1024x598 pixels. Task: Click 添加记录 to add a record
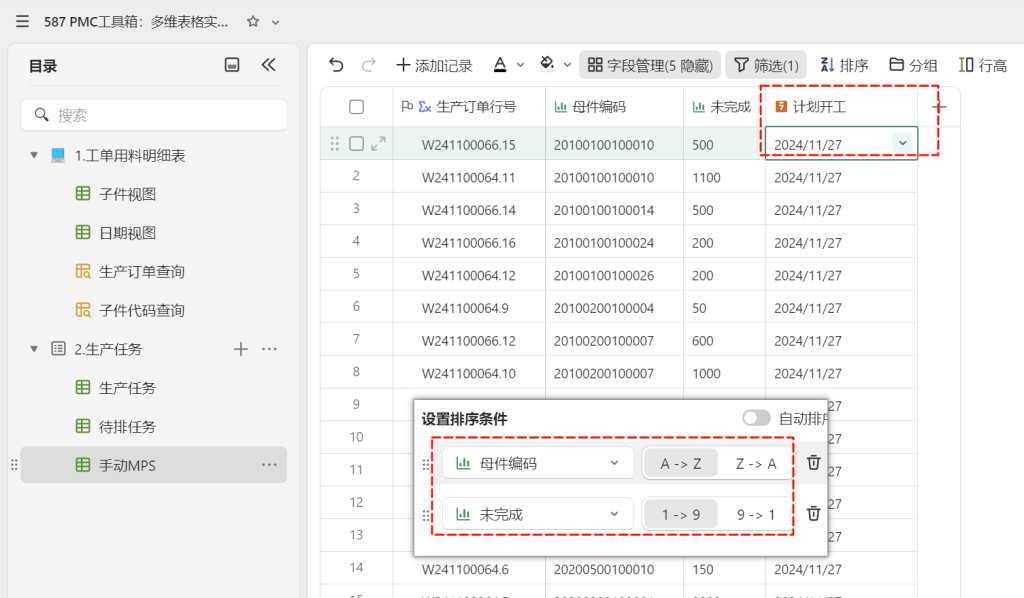point(434,65)
